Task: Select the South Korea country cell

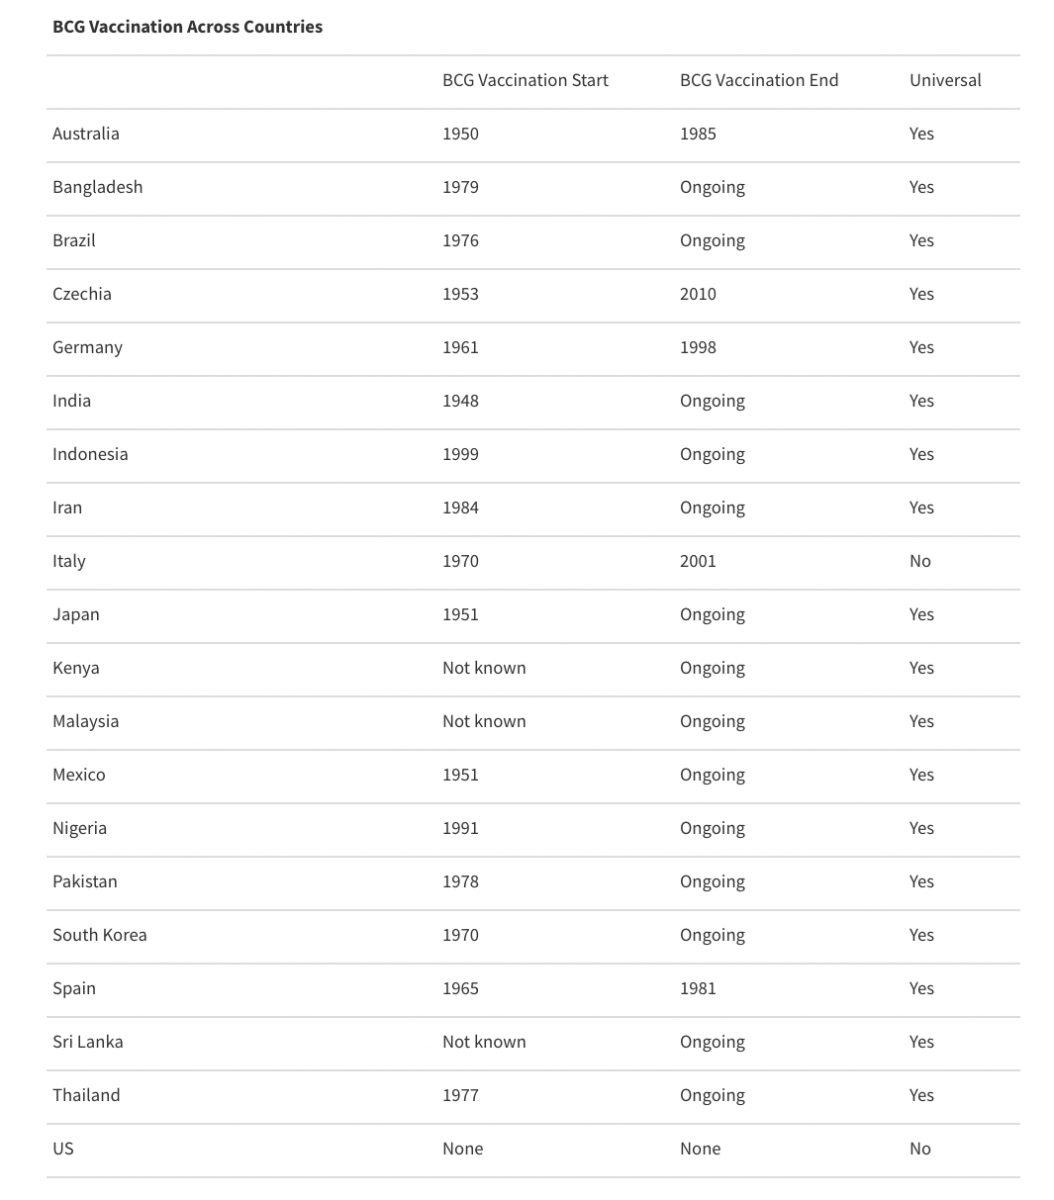Action: point(99,935)
